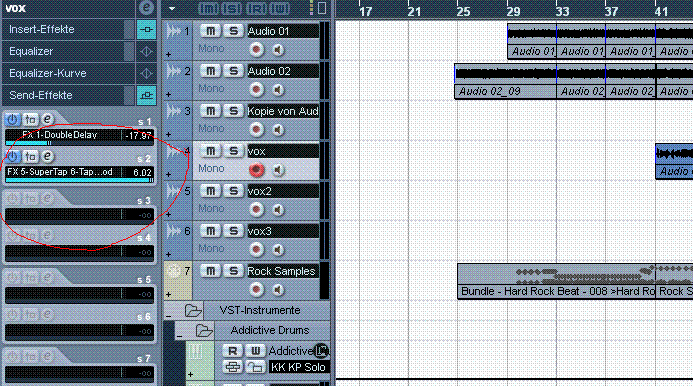This screenshot has width=693, height=386.
Task: Solo the vox2 track
Action: pos(233,191)
